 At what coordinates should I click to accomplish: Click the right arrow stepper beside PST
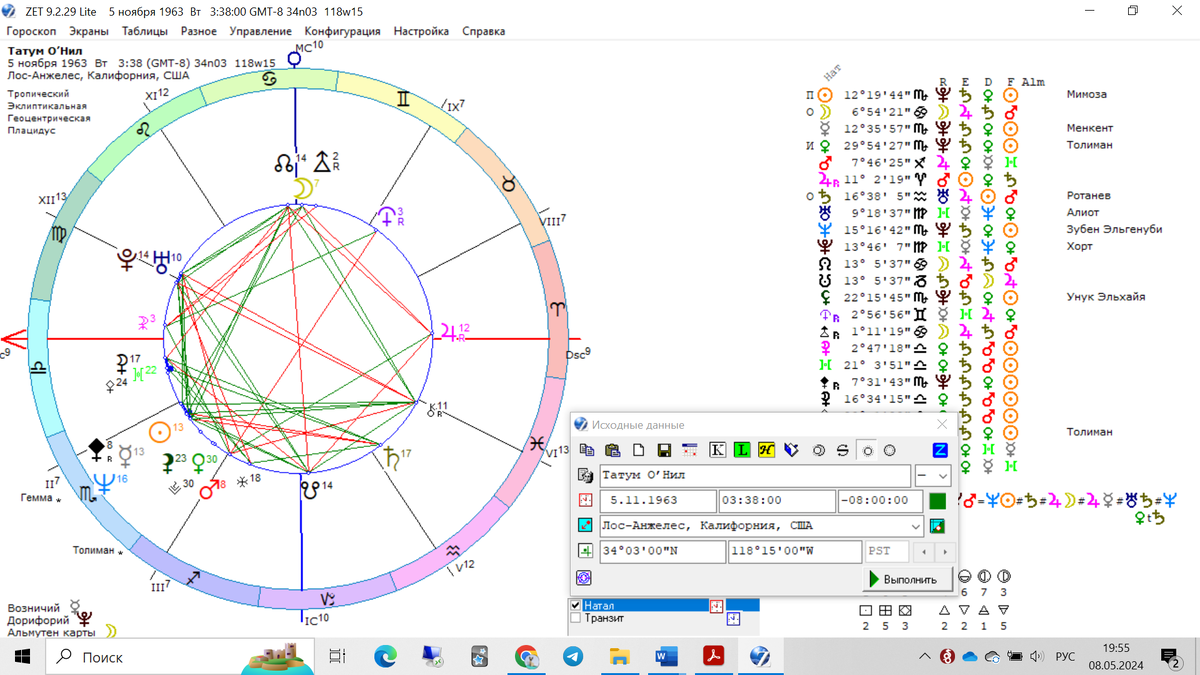tap(944, 551)
